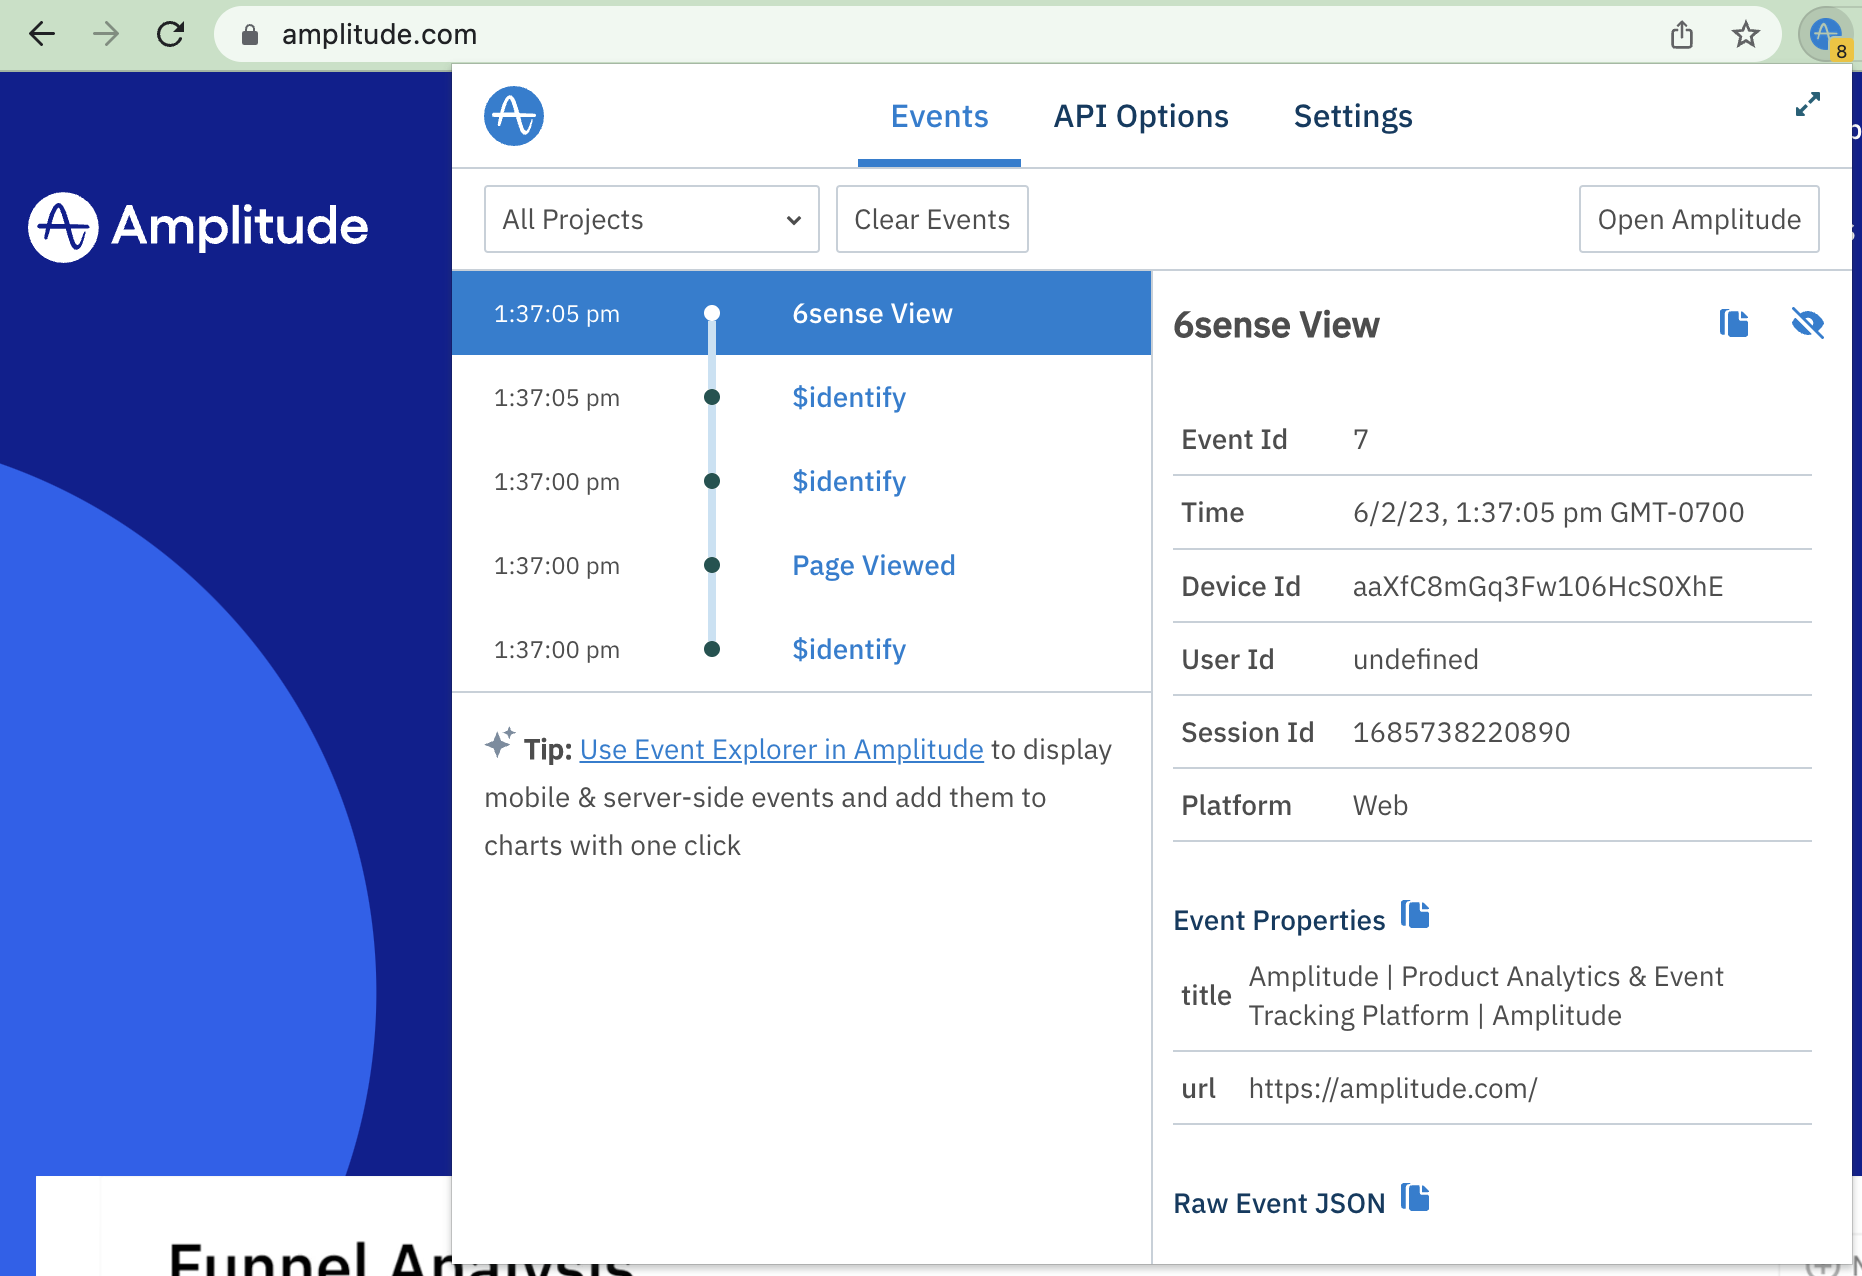Reload the page
Viewport: 1862px width, 1276px height.
171,35
